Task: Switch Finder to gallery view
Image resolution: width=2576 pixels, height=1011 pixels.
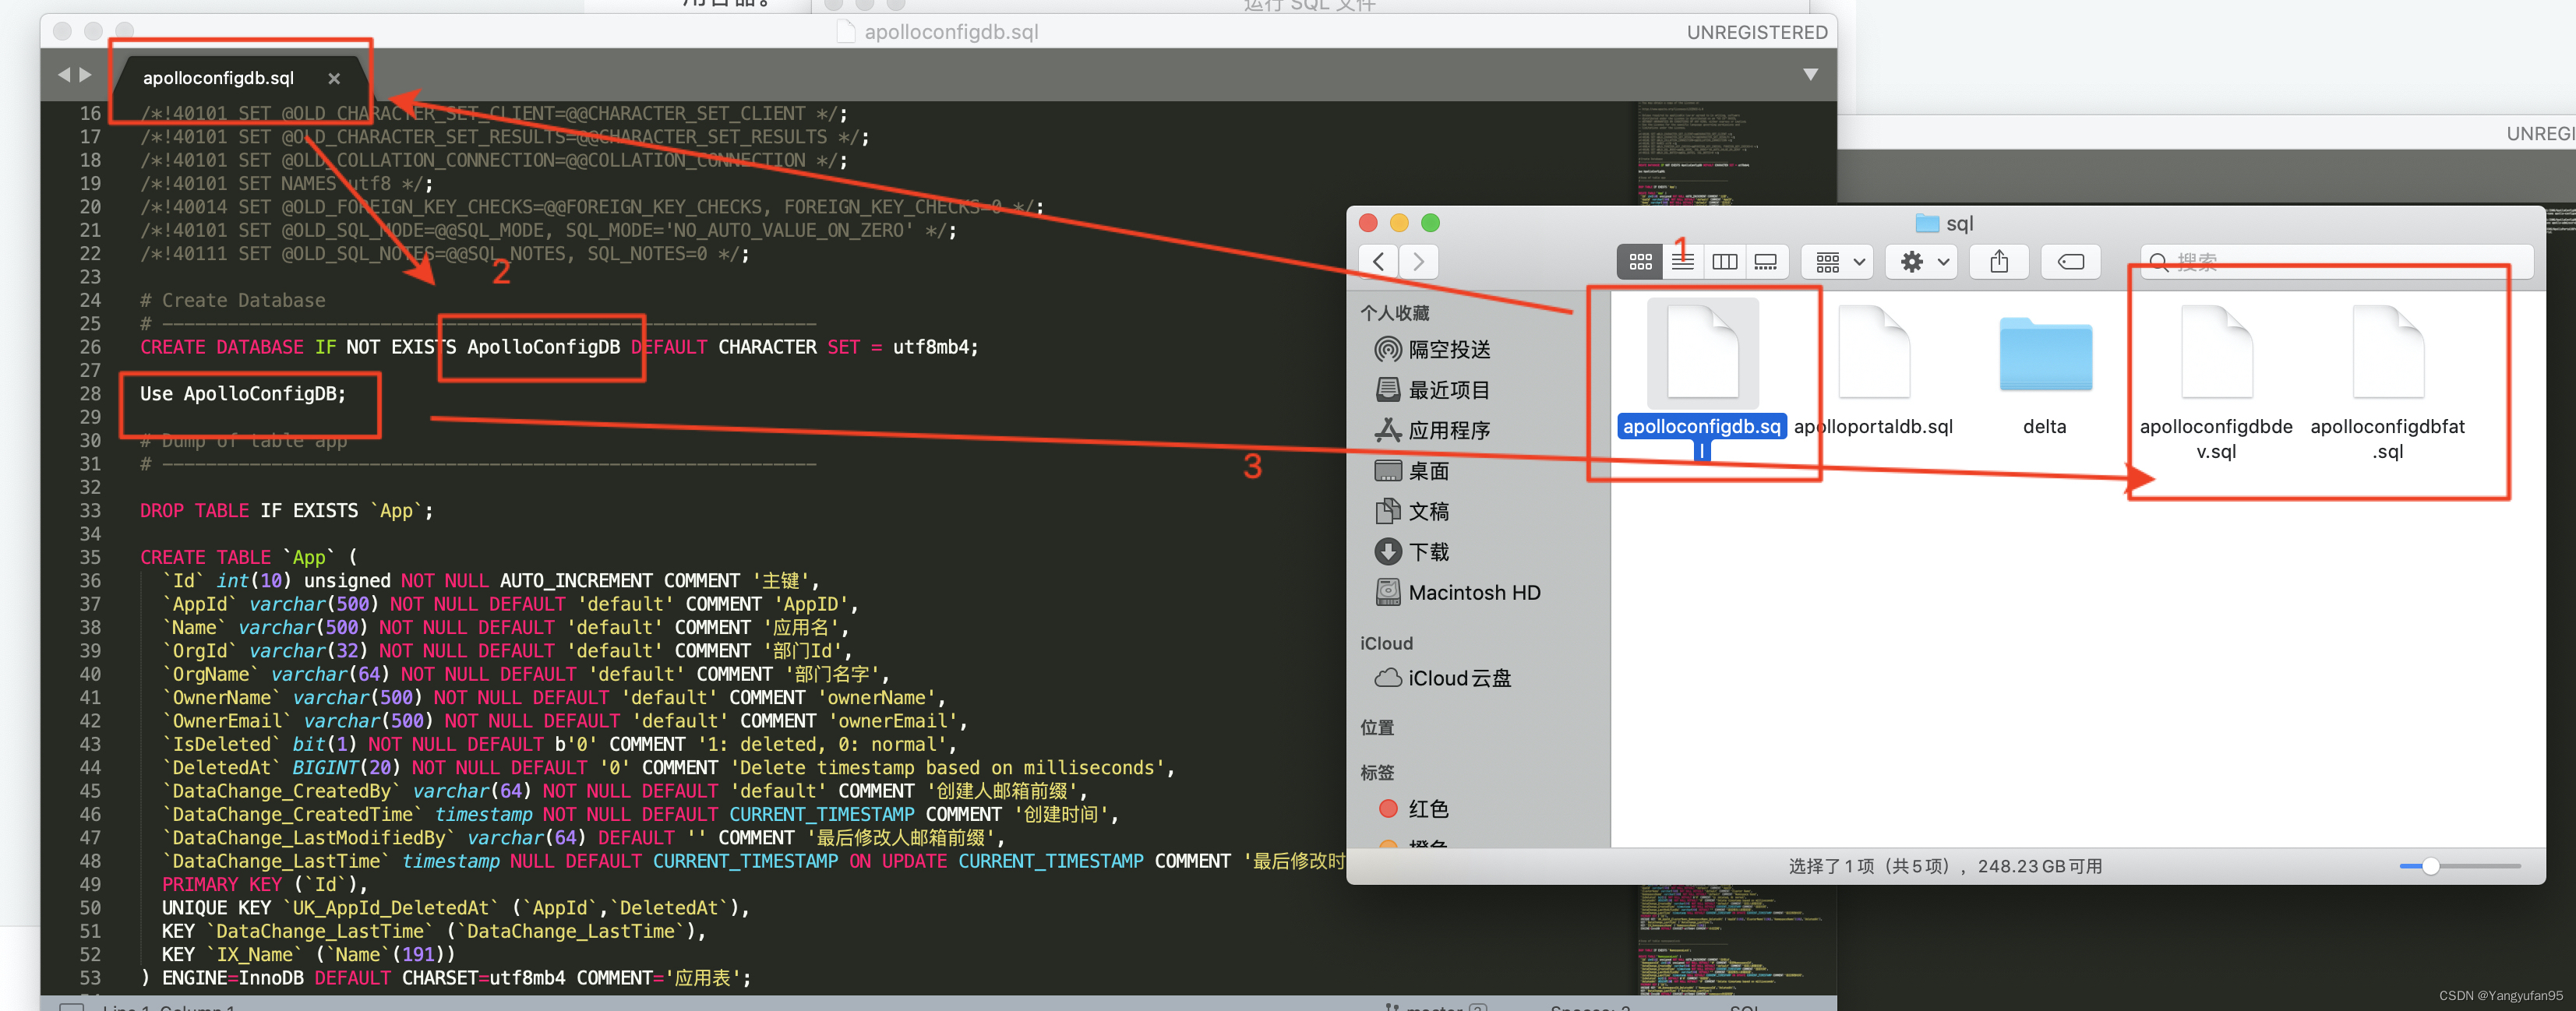Action: [x=1766, y=261]
